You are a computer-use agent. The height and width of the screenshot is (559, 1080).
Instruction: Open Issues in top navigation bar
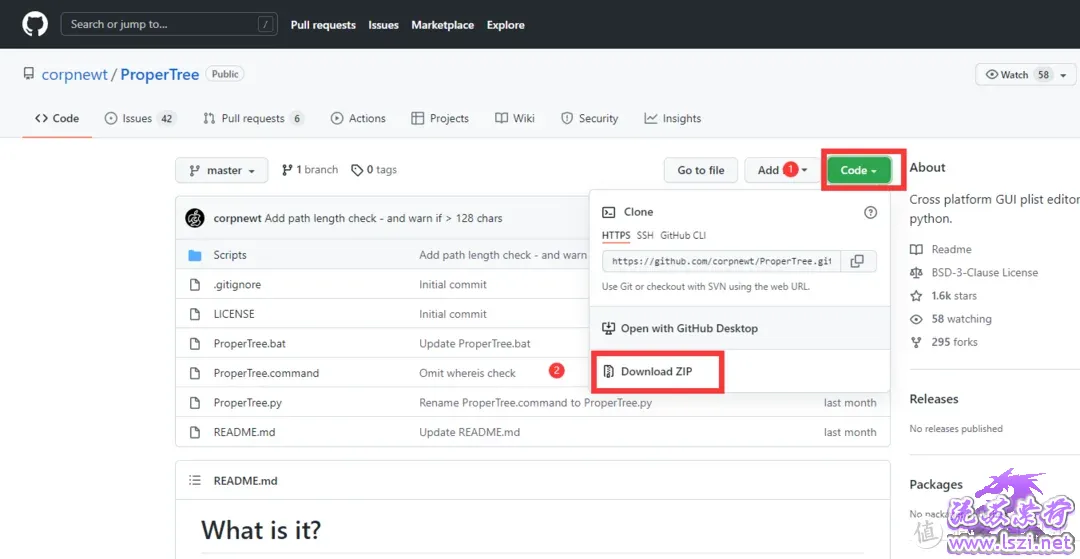point(384,25)
